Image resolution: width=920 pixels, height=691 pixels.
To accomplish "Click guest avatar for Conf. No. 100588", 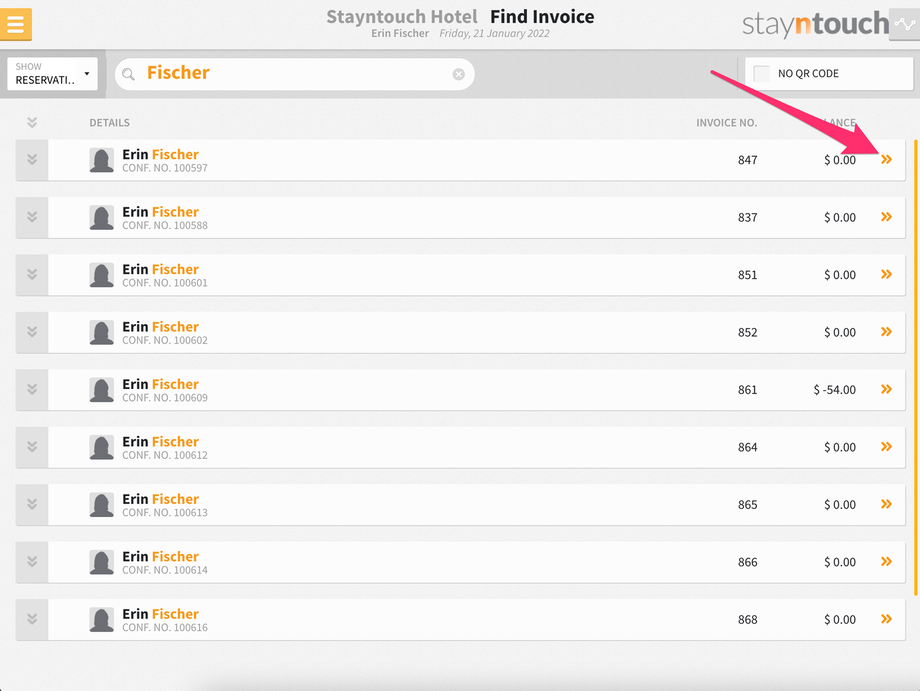I will pyautogui.click(x=102, y=218).
